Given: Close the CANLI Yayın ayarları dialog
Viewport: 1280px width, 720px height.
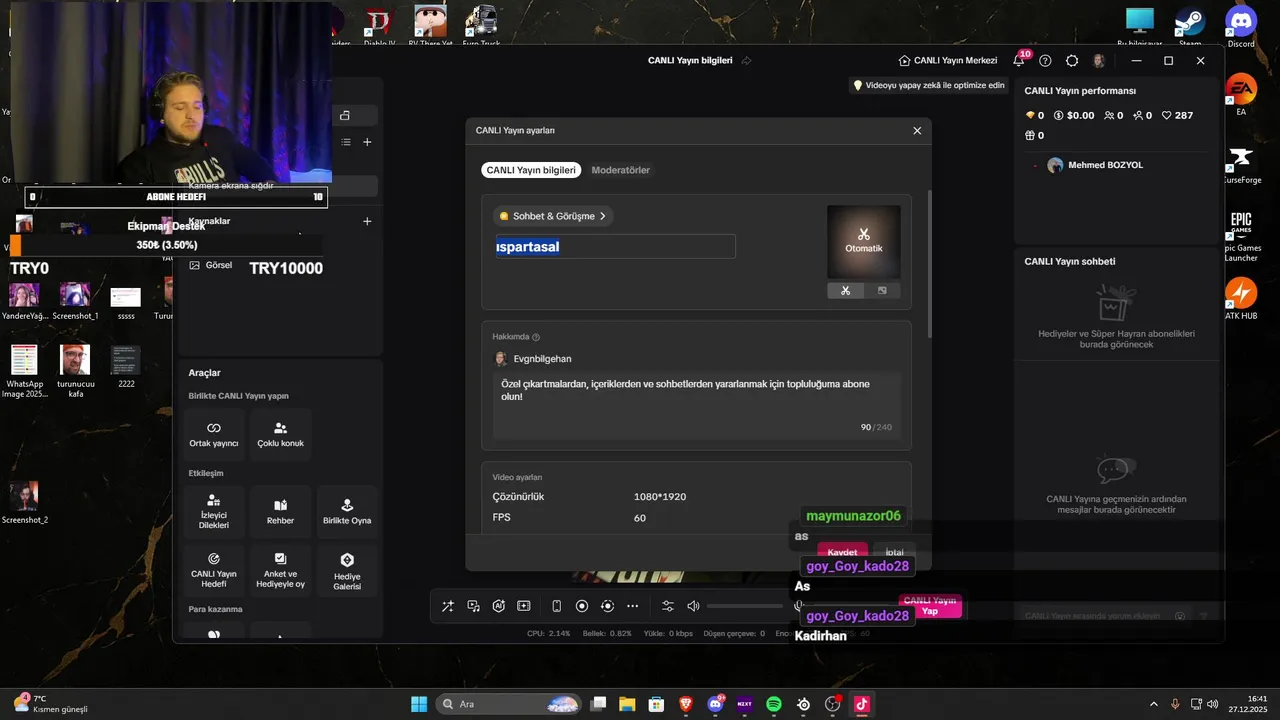Looking at the screenshot, I should pyautogui.click(x=917, y=130).
